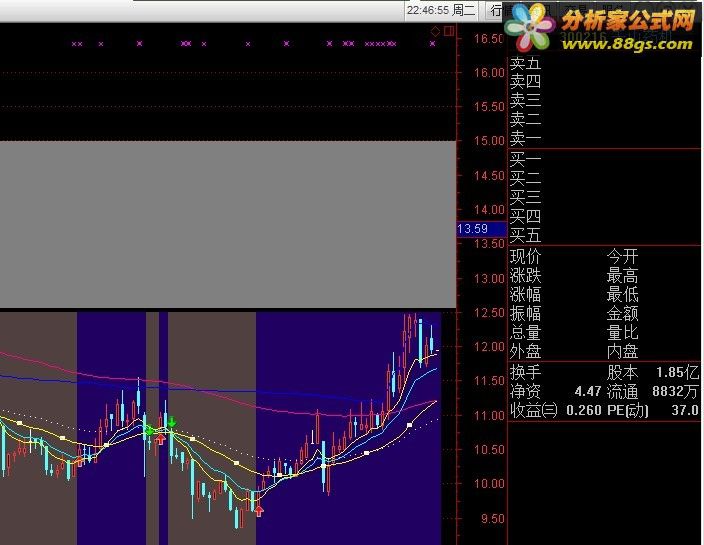Click the PE(动) value 37.0

tap(685, 410)
